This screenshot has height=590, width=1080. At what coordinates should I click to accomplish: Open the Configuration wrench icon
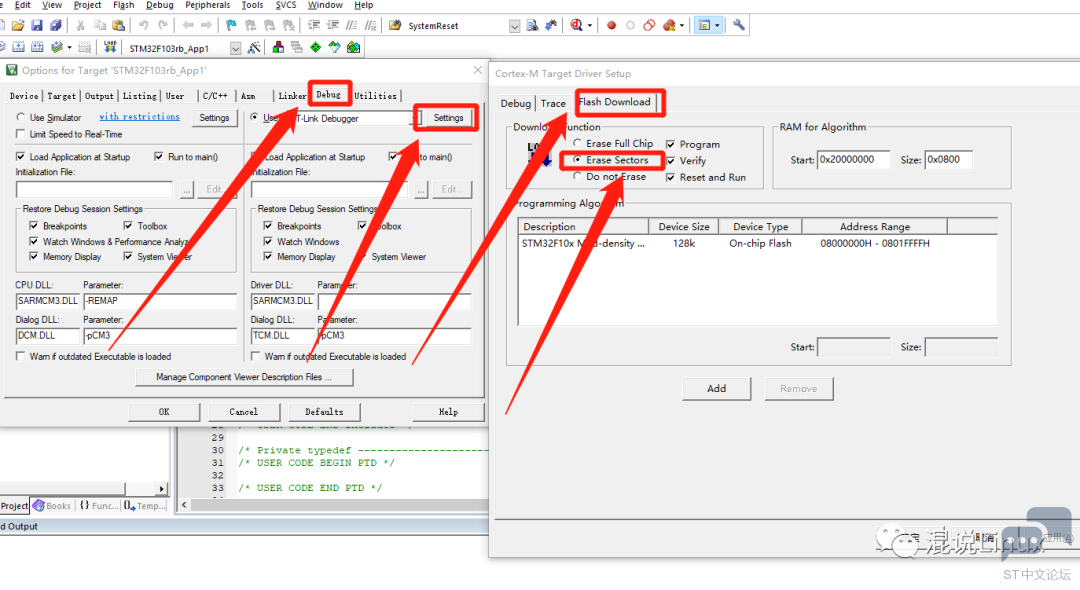[738, 25]
